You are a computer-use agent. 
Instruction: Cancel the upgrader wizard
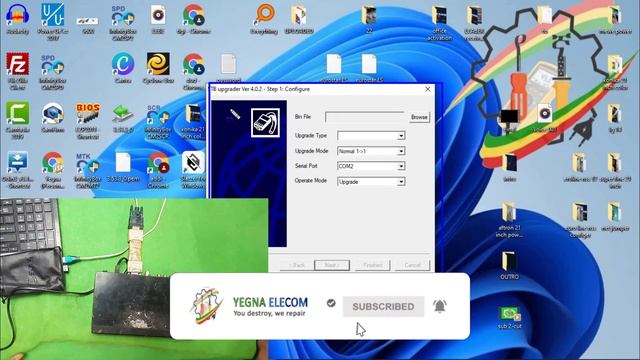(x=412, y=265)
